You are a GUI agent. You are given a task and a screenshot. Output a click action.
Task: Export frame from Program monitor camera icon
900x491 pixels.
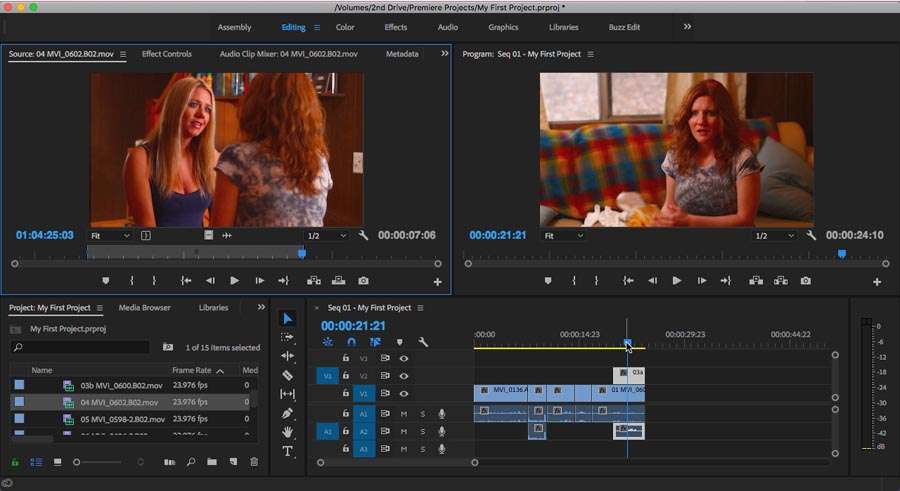(x=806, y=281)
